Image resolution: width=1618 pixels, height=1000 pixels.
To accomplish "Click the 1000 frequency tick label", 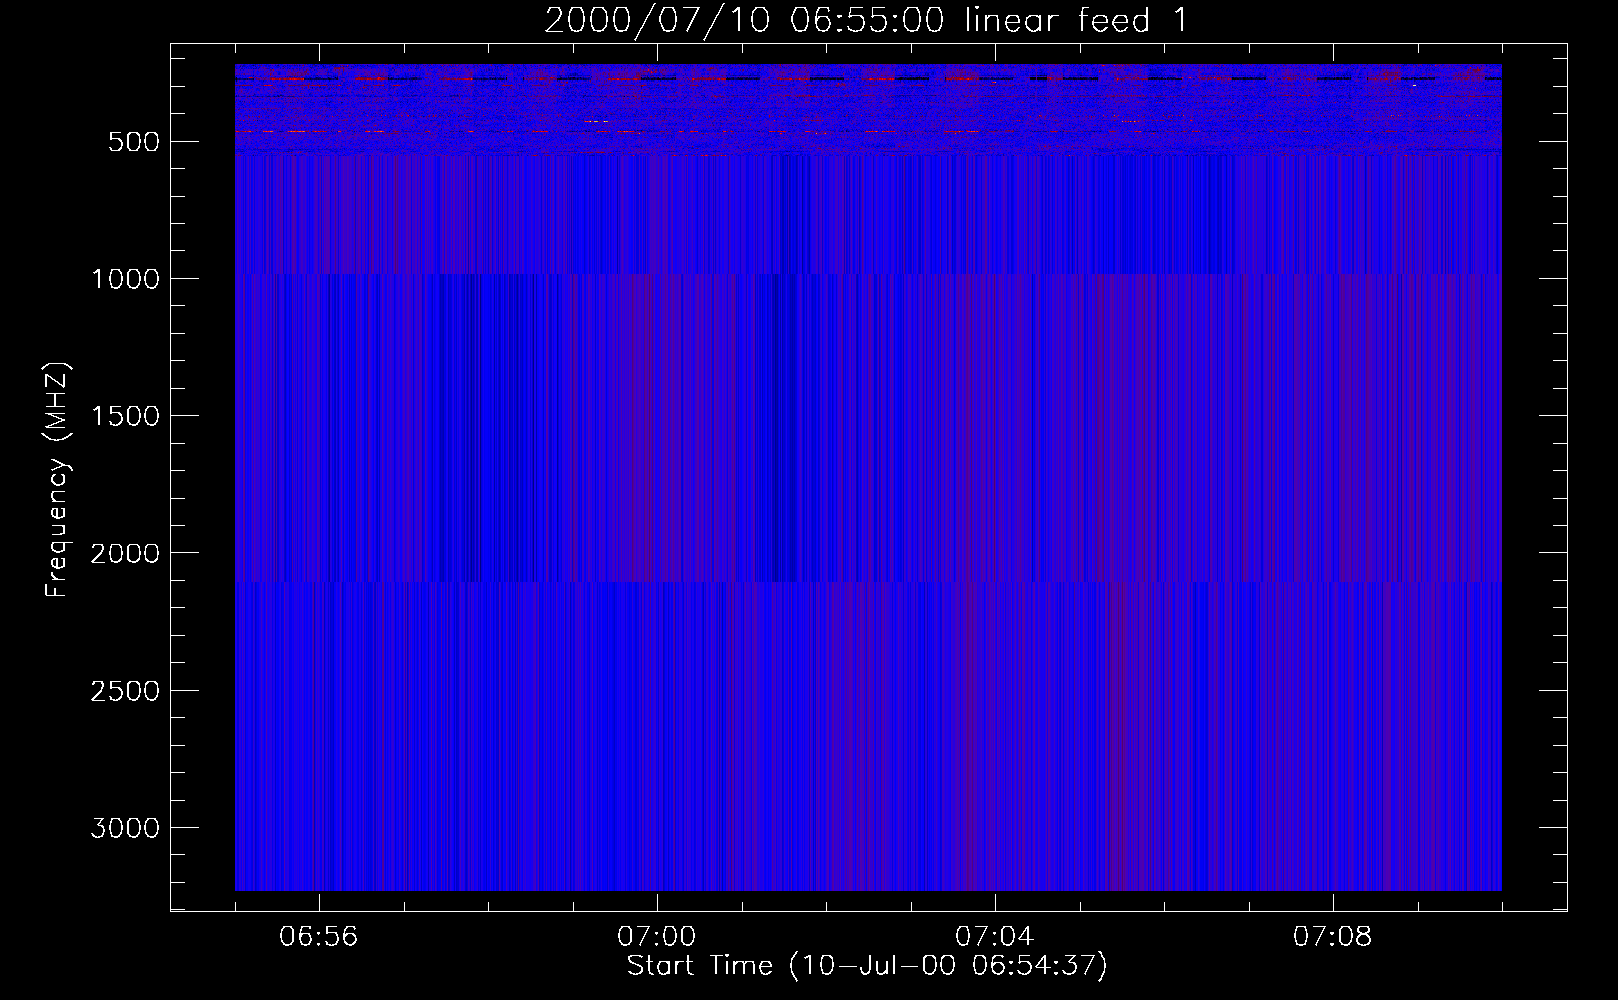I will tap(125, 279).
